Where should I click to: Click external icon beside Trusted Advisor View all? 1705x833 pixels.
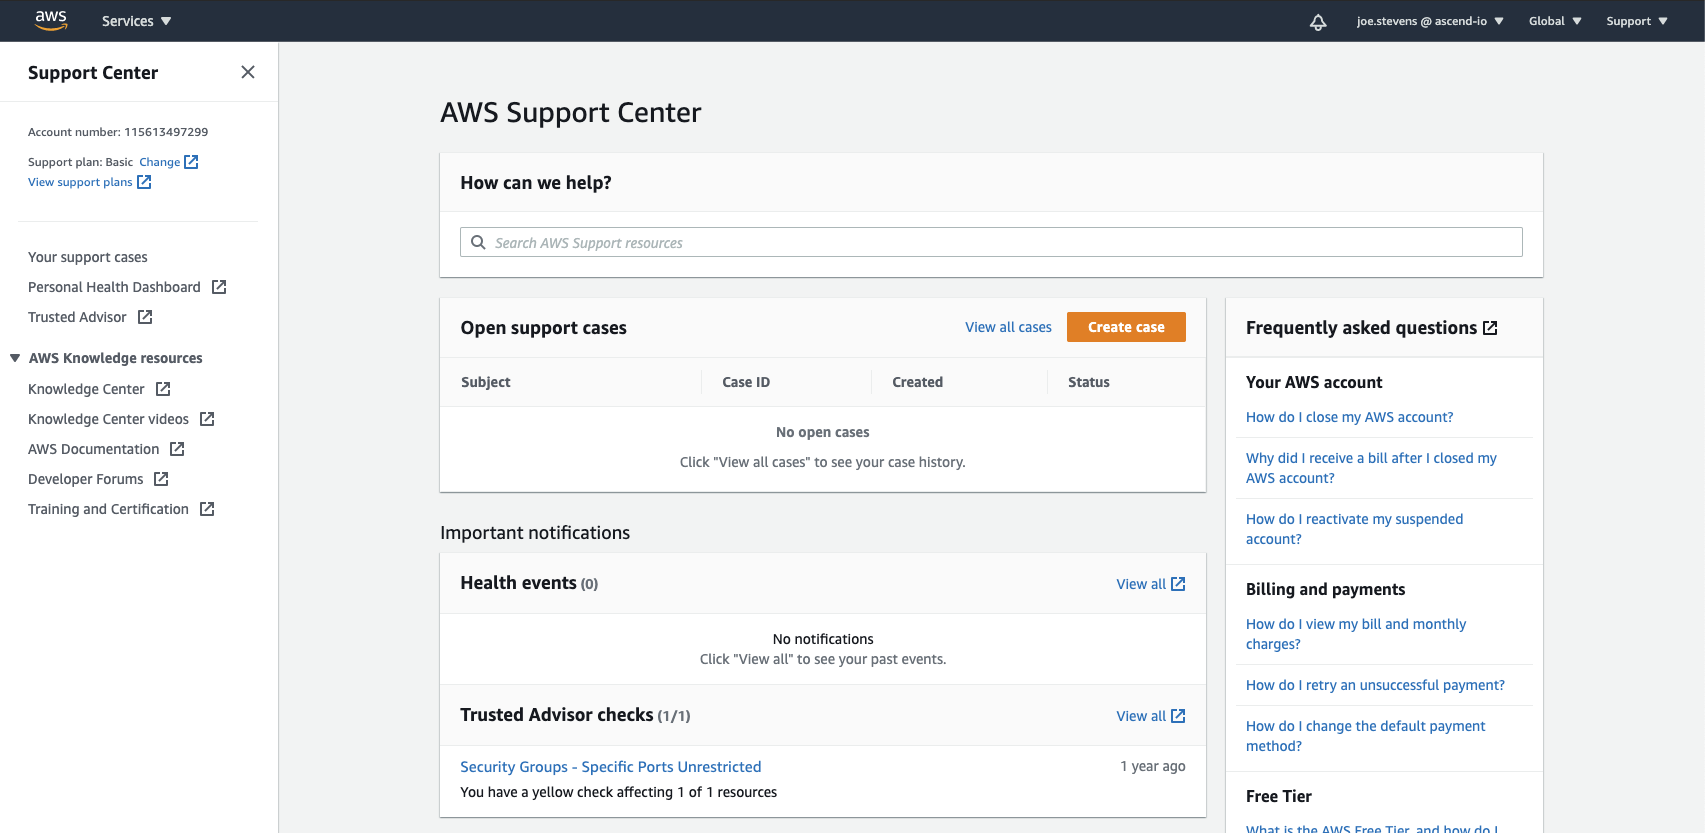pyautogui.click(x=1178, y=716)
